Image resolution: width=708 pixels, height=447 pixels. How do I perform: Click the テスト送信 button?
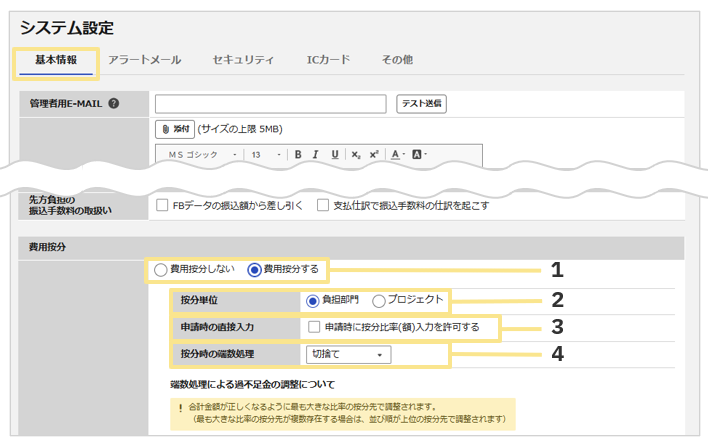tap(421, 103)
